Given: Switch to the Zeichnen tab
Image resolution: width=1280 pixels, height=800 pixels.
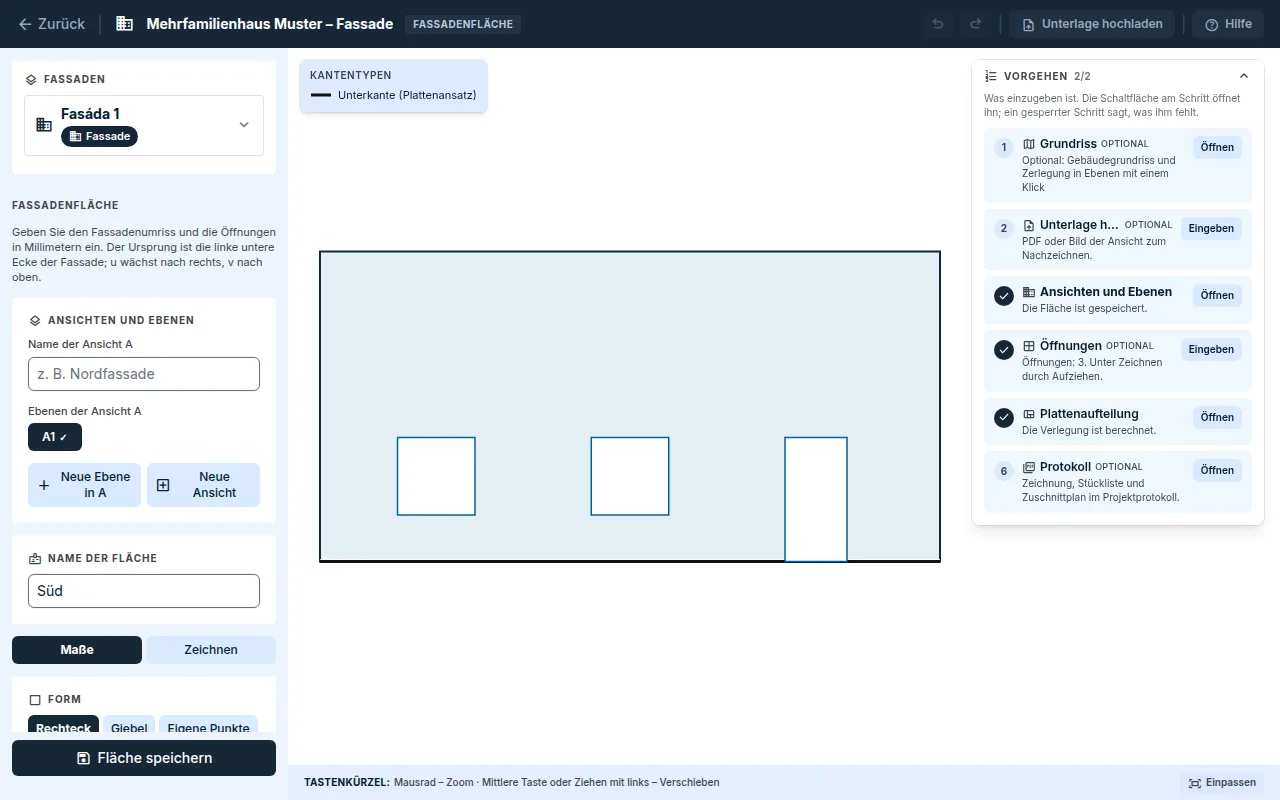Looking at the screenshot, I should click(x=211, y=650).
